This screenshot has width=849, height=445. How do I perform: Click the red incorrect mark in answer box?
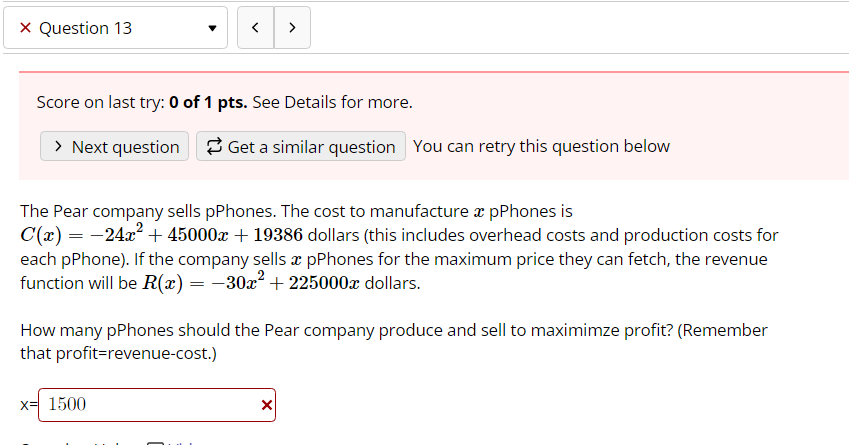(x=265, y=405)
